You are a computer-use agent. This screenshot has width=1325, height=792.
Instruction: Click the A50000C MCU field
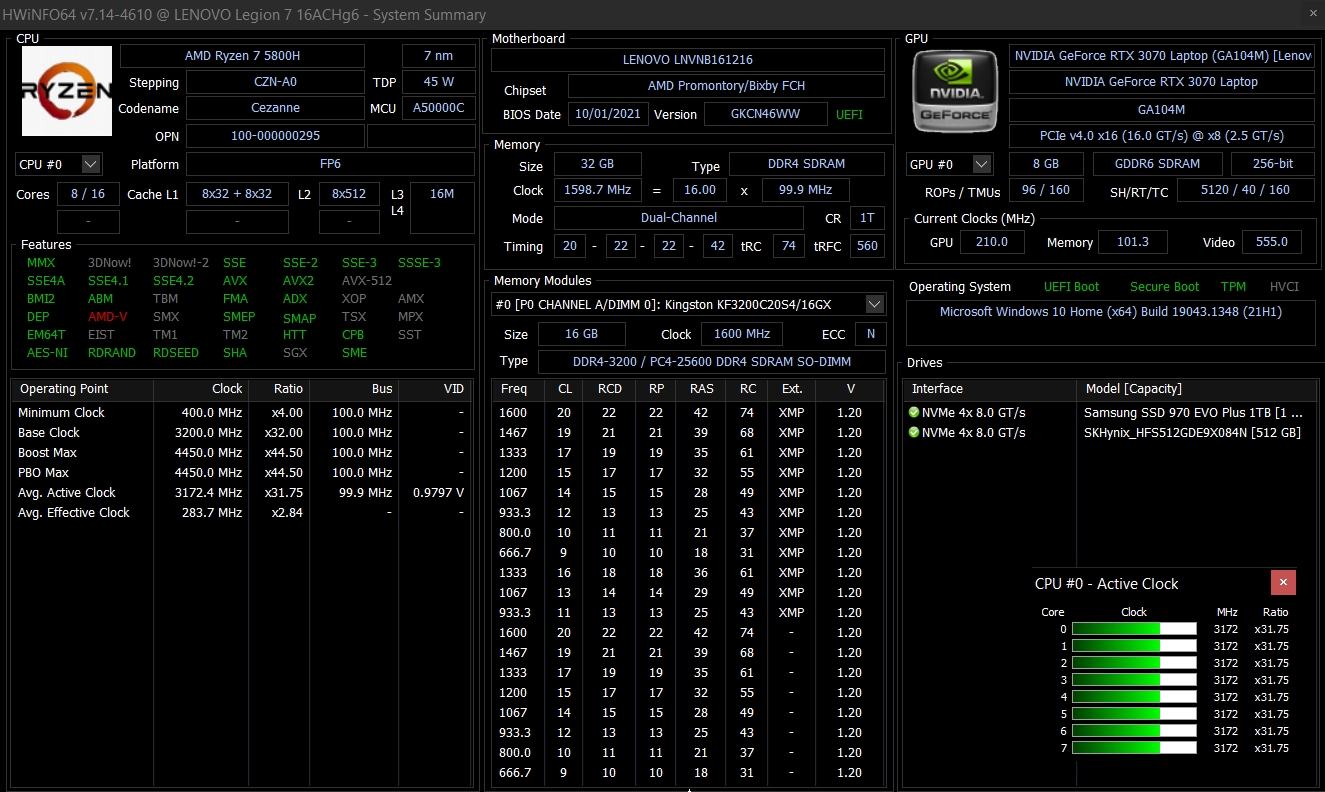(x=438, y=108)
